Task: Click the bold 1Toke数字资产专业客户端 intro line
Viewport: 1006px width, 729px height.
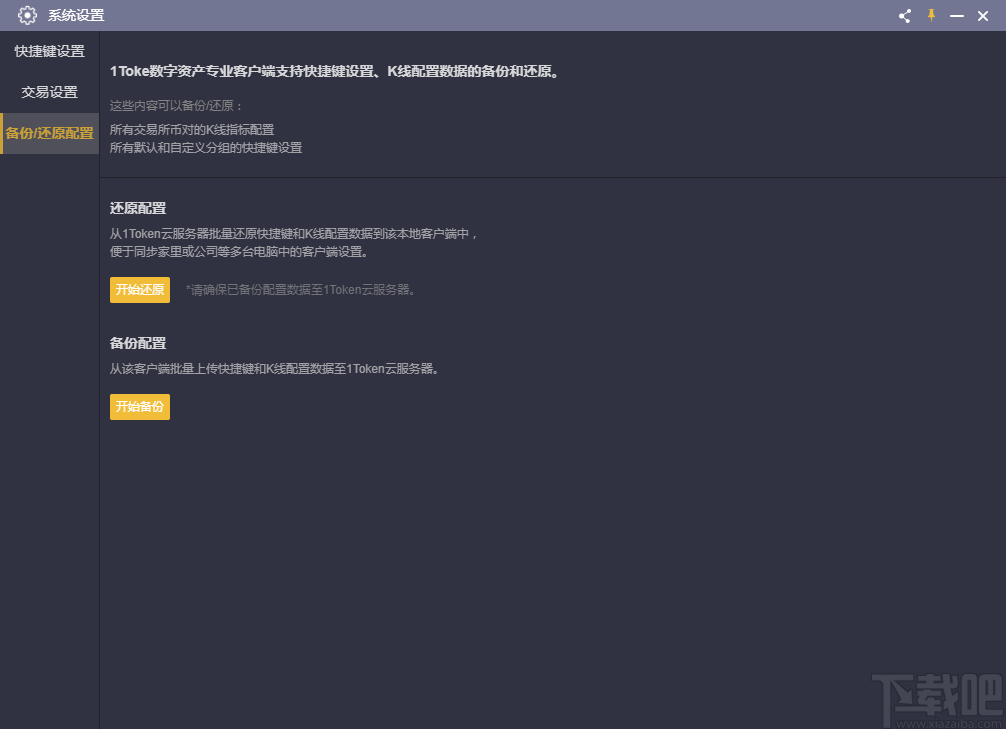Action: coord(336,72)
